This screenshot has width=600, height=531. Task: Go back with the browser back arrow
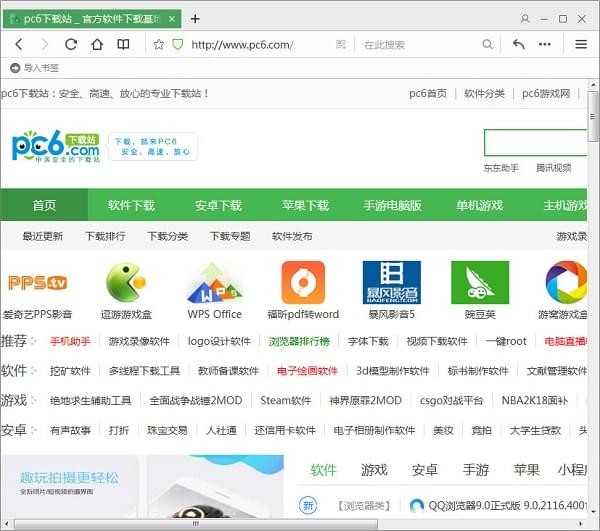(x=19, y=44)
